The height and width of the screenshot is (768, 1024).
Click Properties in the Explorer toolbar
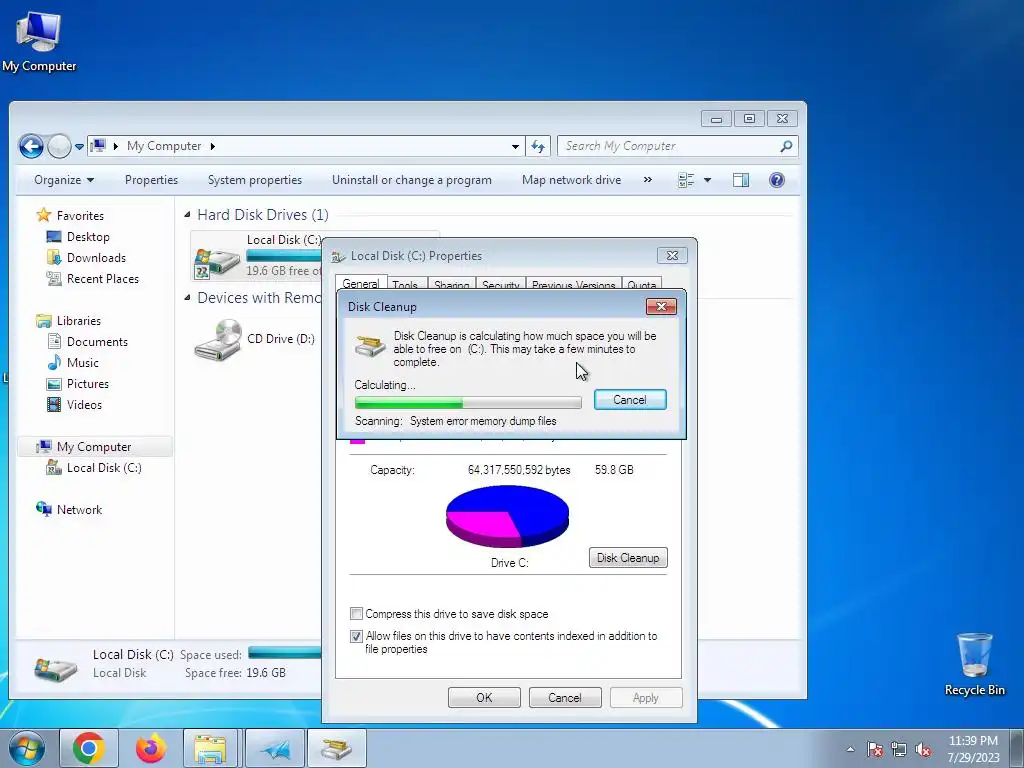point(152,180)
